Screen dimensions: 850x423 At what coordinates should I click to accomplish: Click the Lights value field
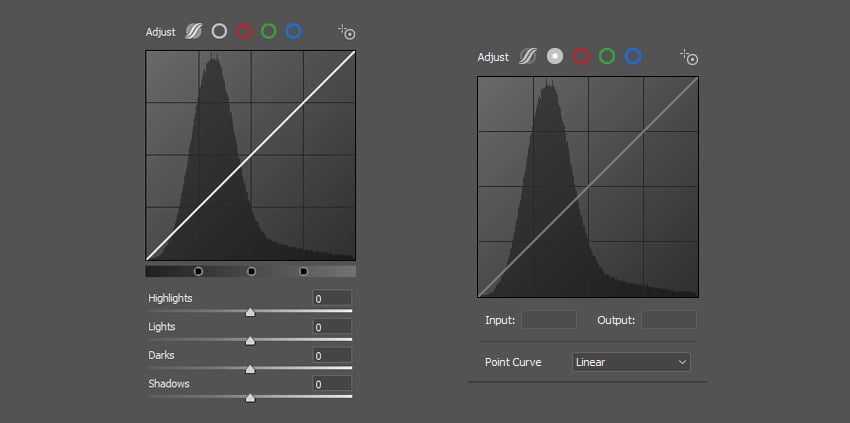coord(332,327)
